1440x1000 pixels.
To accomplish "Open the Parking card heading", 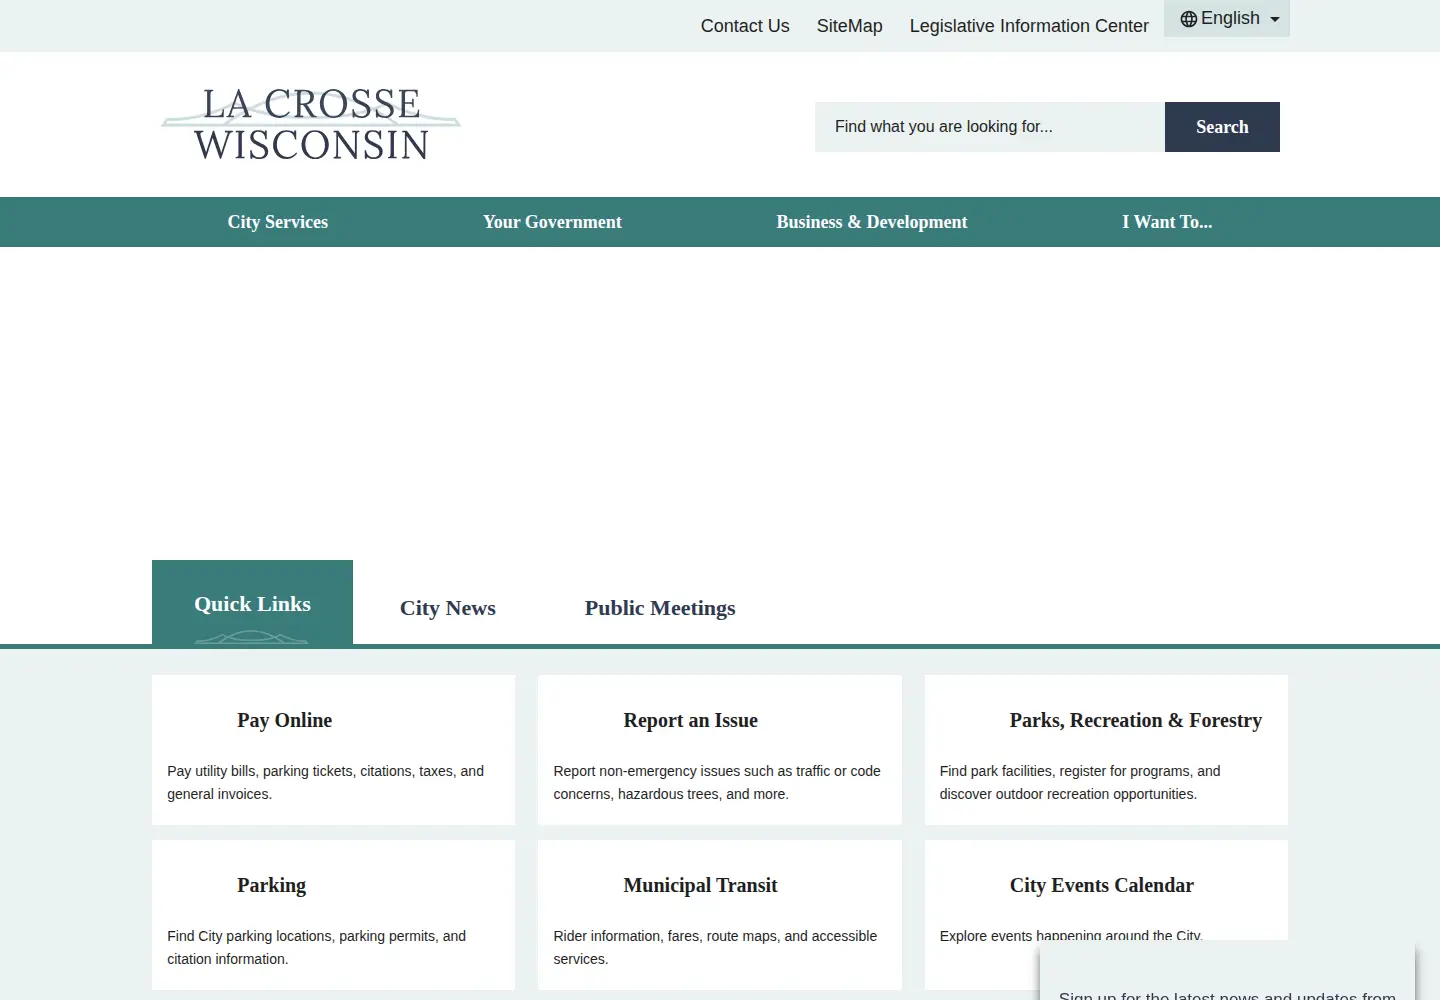I will (x=272, y=885).
